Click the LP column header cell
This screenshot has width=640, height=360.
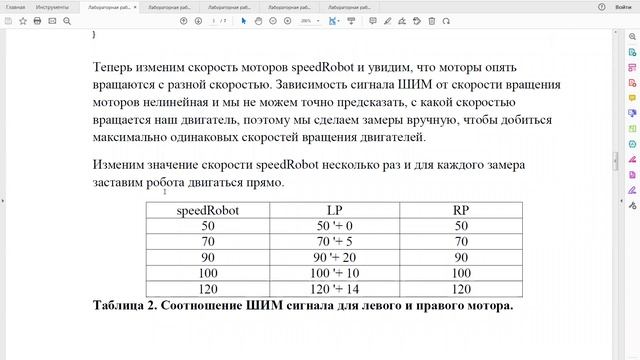pyautogui.click(x=335, y=210)
